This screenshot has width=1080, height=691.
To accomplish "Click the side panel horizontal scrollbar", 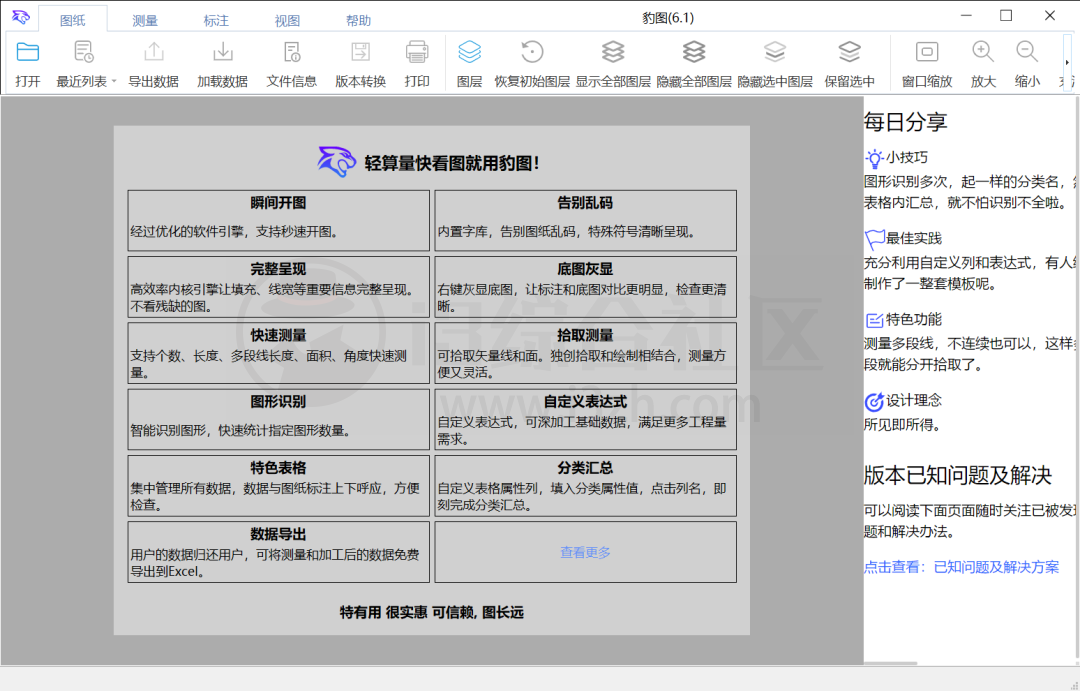I will pos(891,663).
